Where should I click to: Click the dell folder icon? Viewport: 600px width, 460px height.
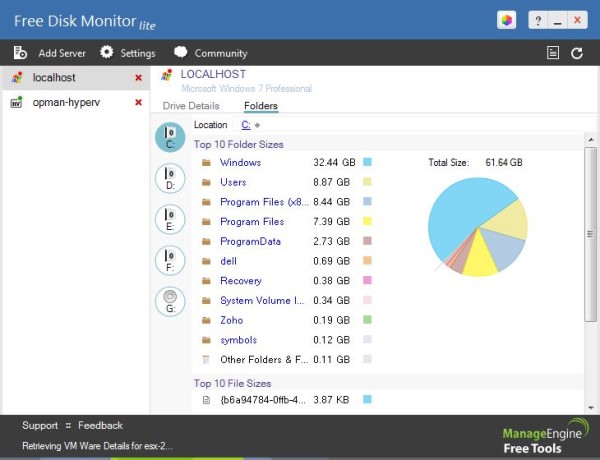click(206, 261)
